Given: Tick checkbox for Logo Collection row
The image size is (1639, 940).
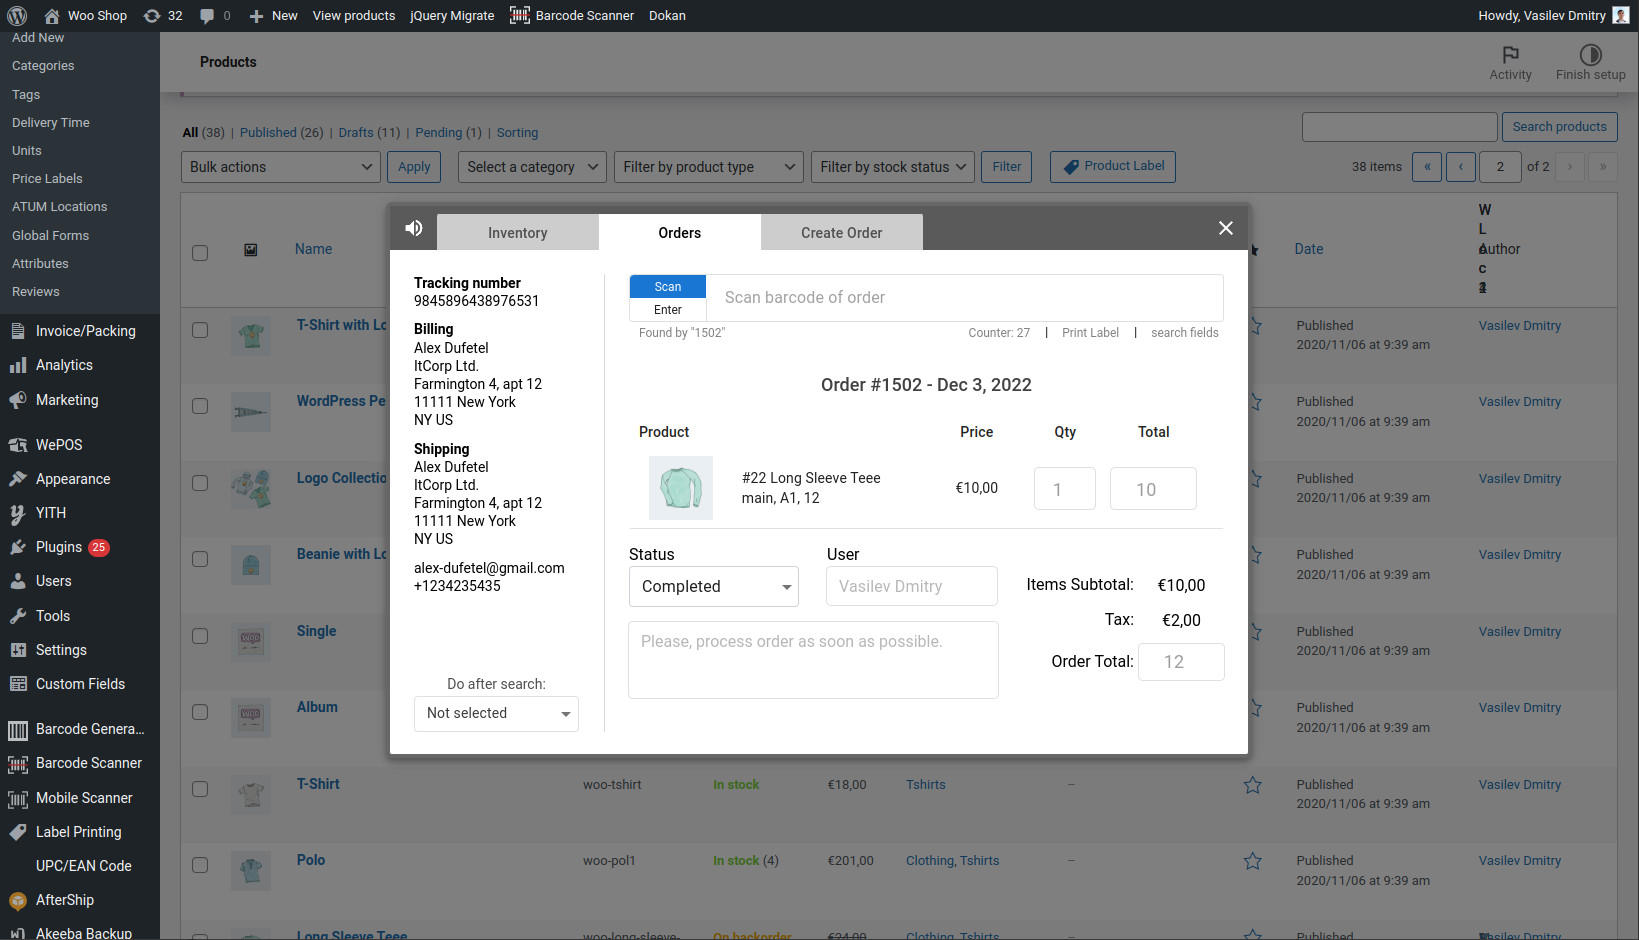Looking at the screenshot, I should coord(200,483).
